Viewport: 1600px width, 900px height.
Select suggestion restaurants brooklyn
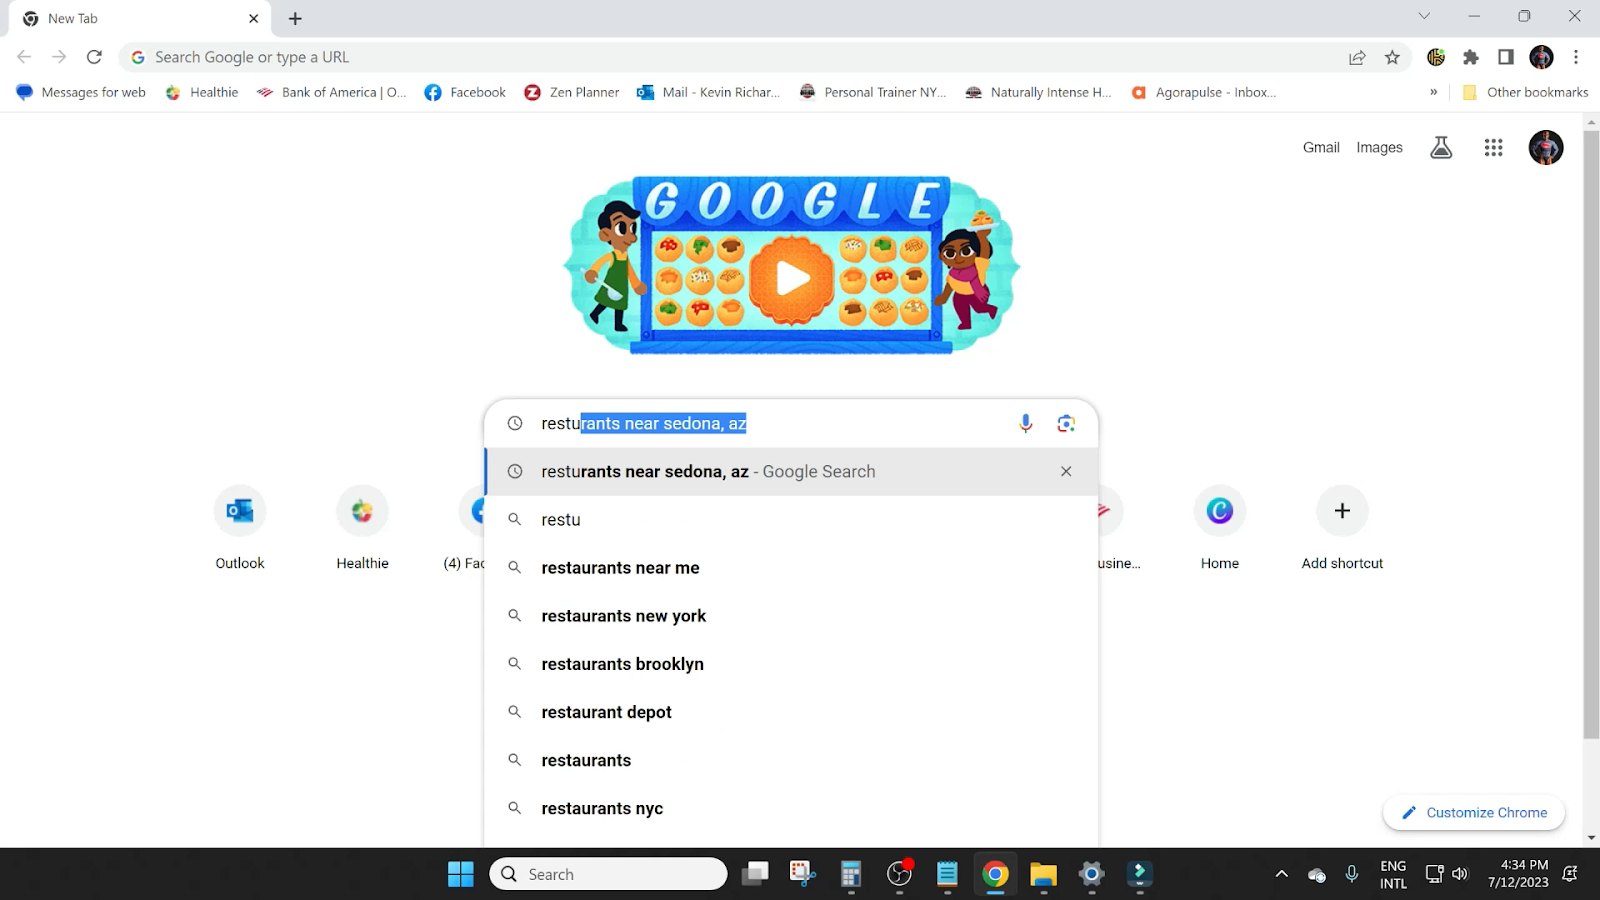(791, 664)
